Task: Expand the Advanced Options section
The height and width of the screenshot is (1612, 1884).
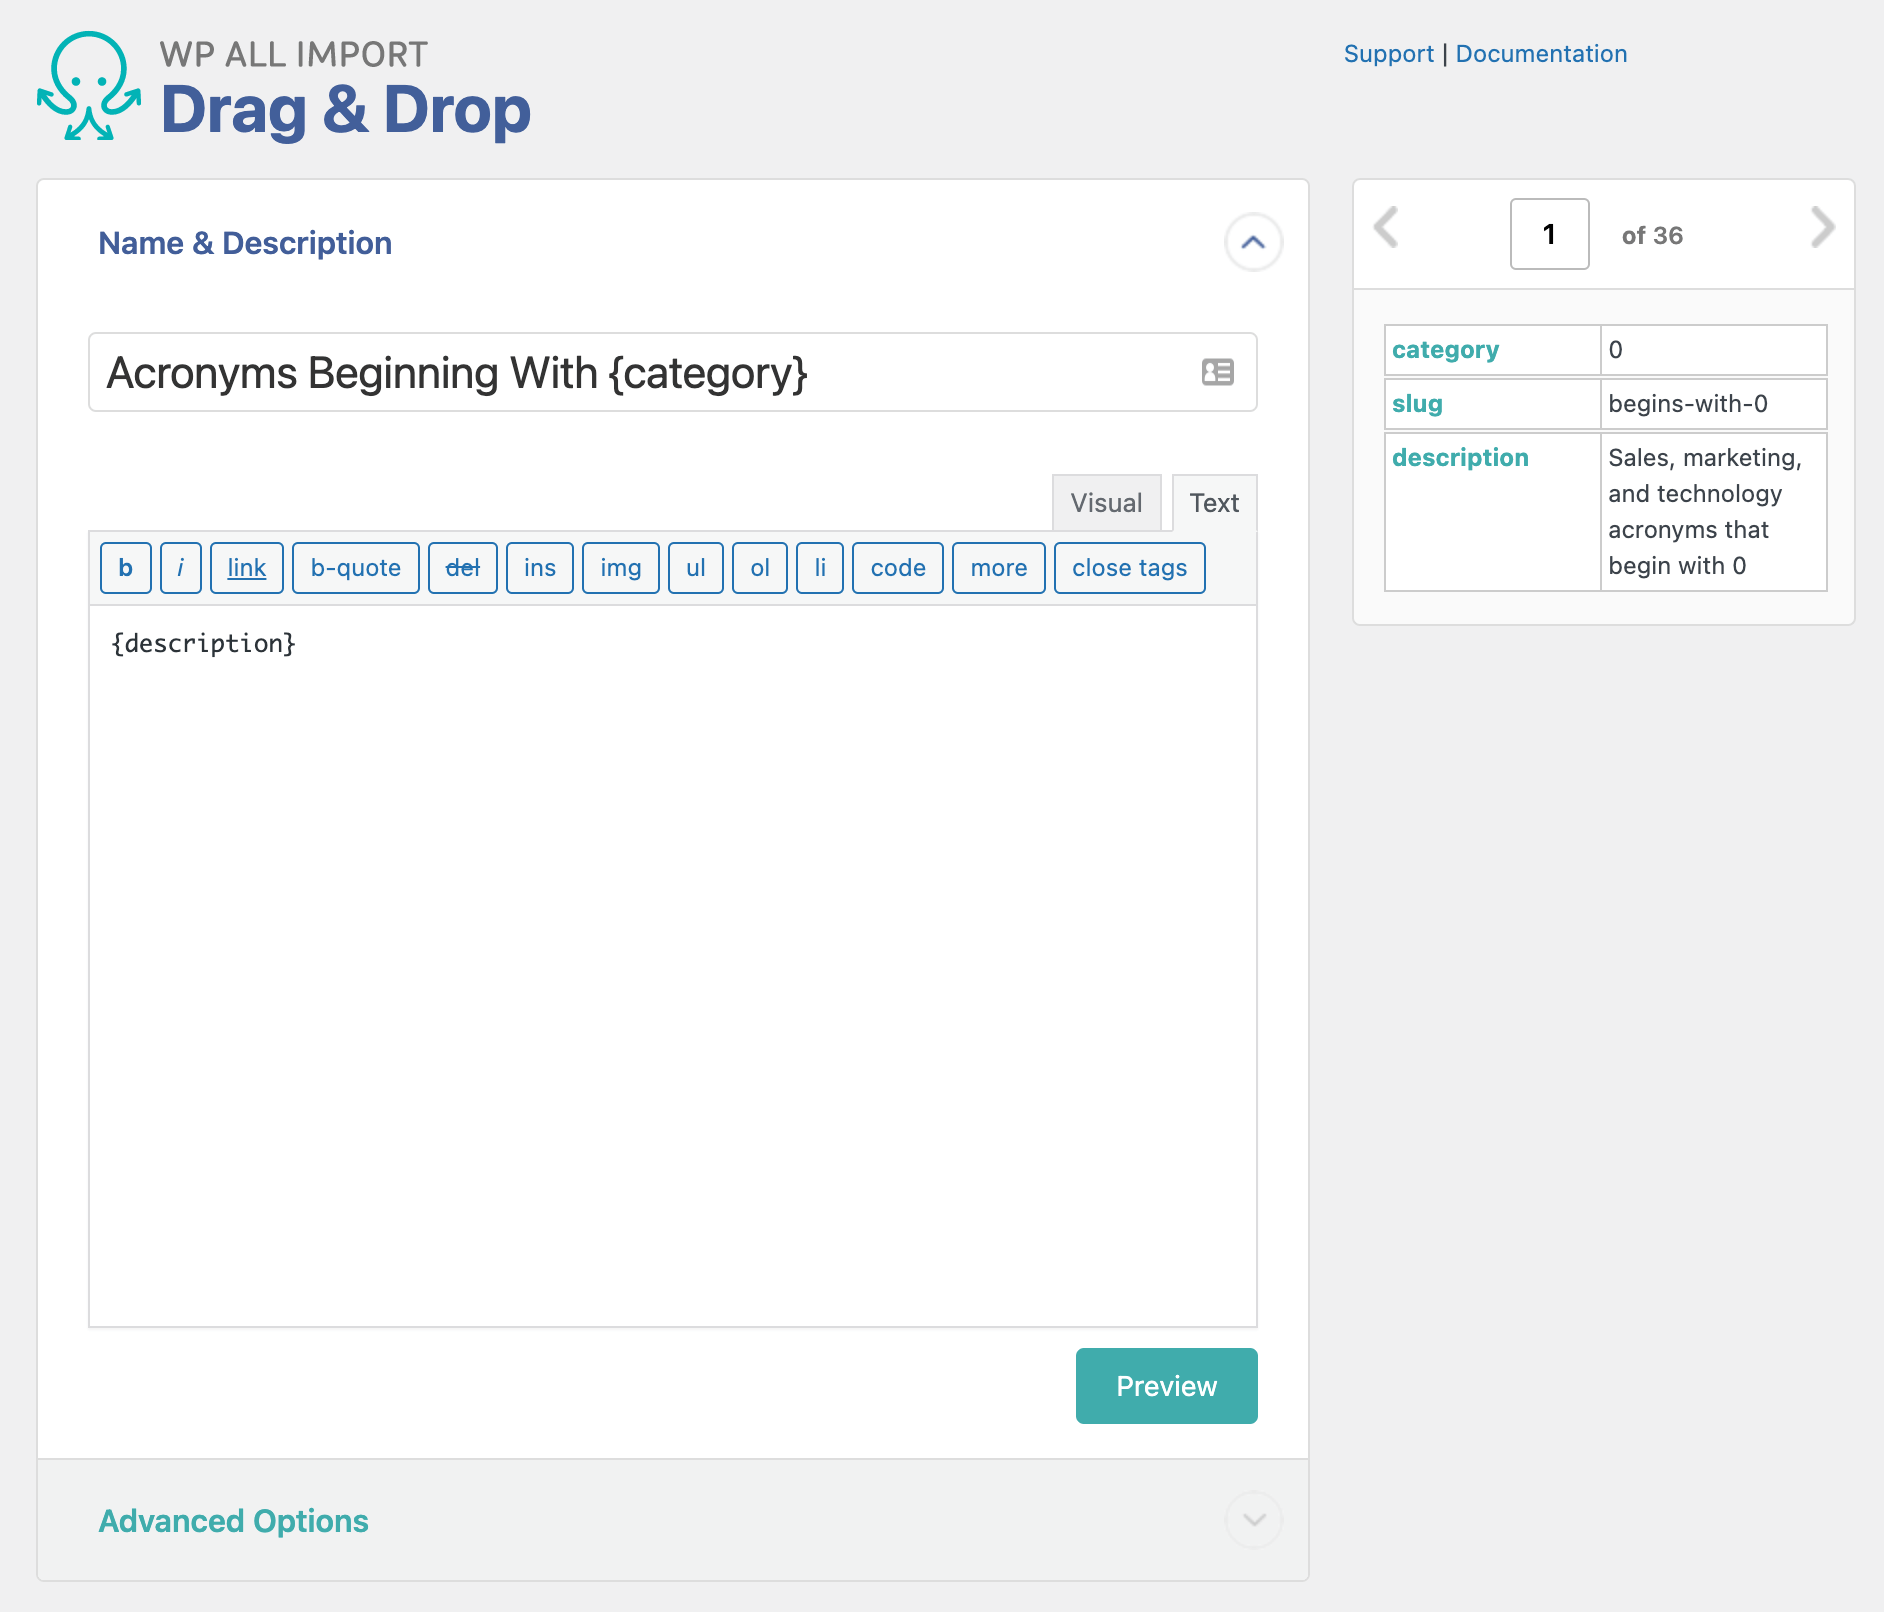Action: 1253,1520
